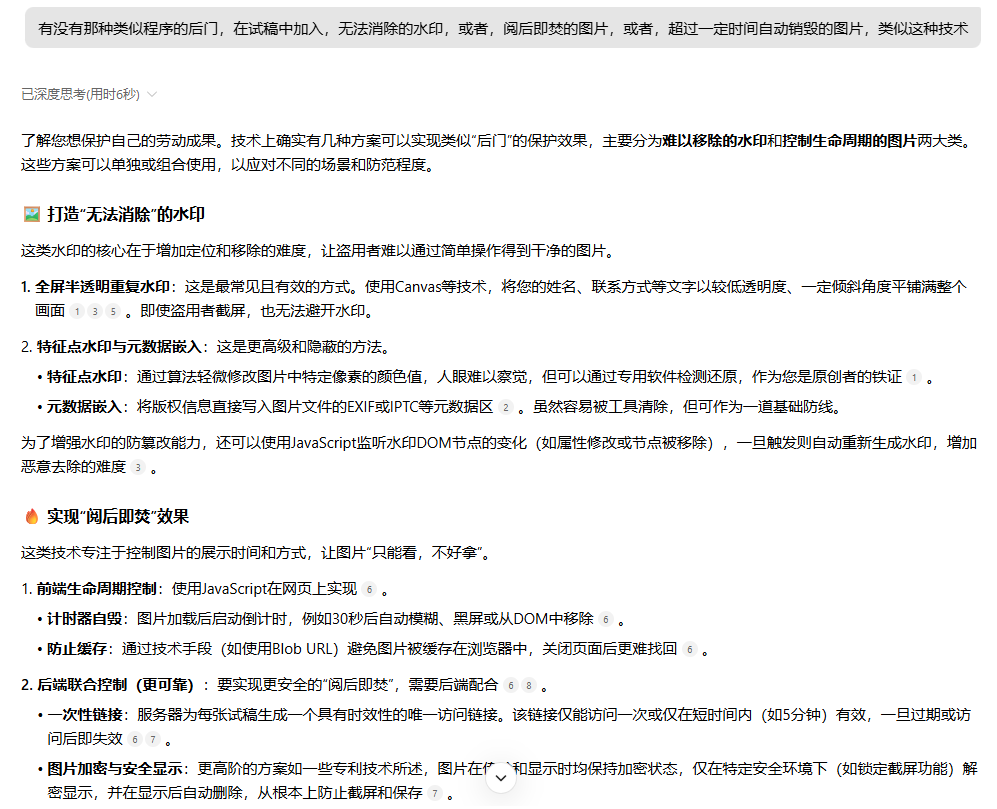Image resolution: width=997 pixels, height=809 pixels.
Task: Click citation 2 after EXIF或IPTC等元数据区
Action: tap(506, 407)
